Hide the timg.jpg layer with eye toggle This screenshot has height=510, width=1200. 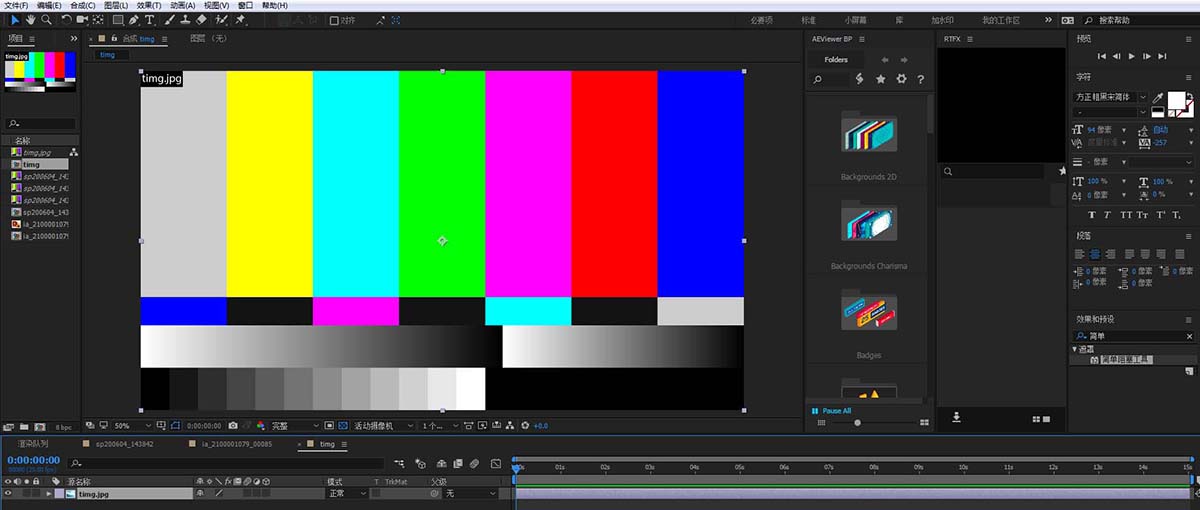pyautogui.click(x=8, y=494)
